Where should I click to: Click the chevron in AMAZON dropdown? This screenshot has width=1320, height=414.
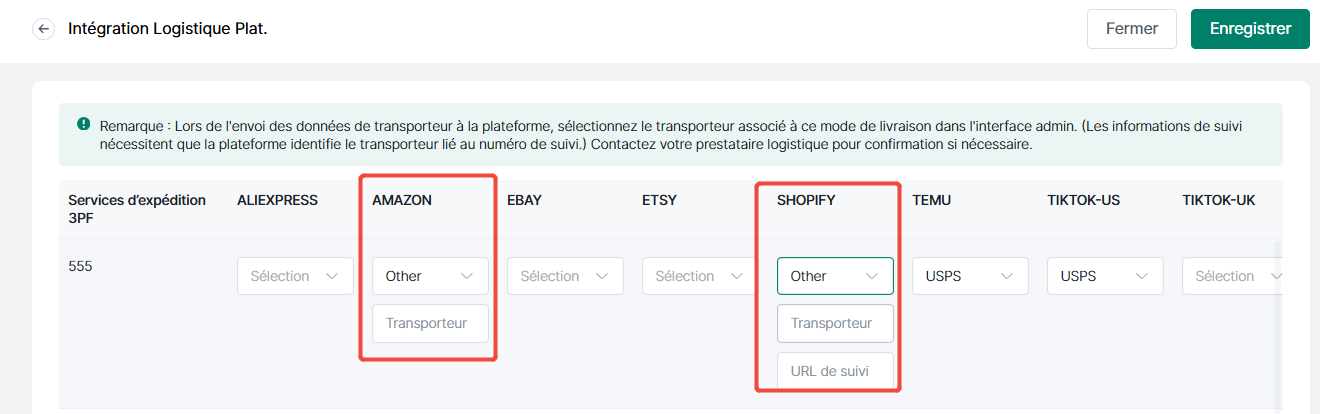(467, 276)
